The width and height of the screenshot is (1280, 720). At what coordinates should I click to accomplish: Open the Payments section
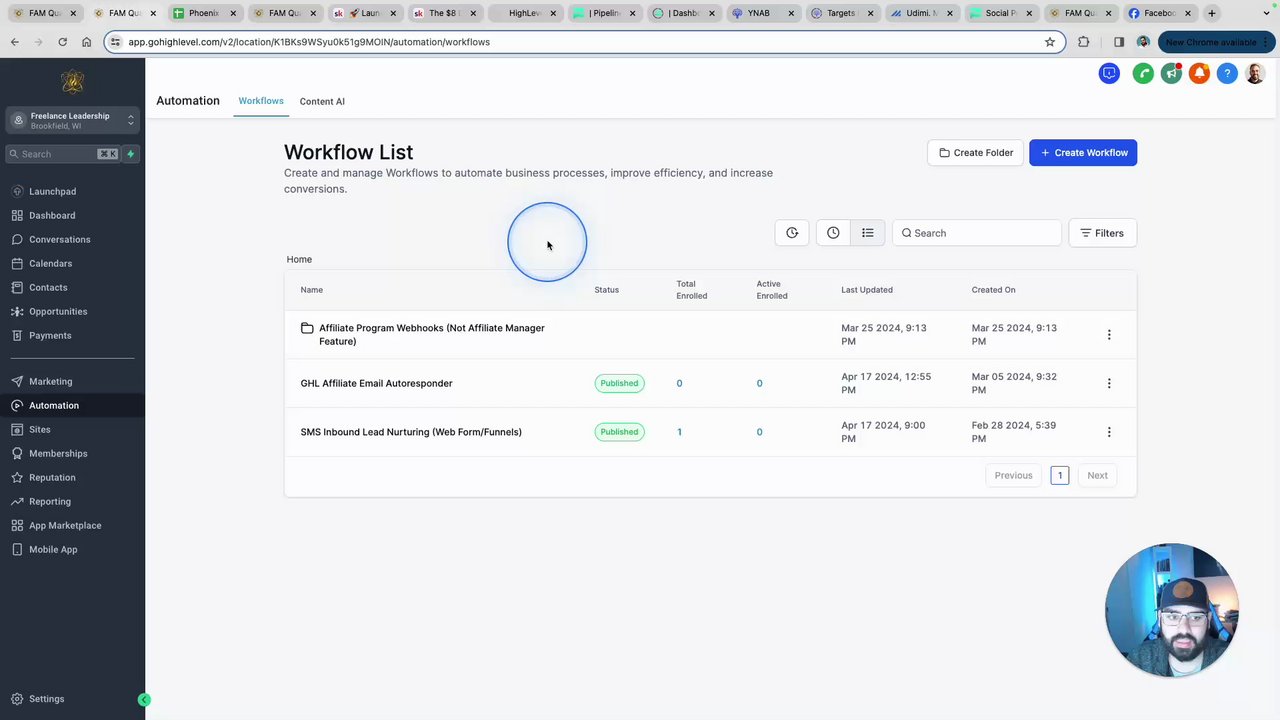point(50,335)
